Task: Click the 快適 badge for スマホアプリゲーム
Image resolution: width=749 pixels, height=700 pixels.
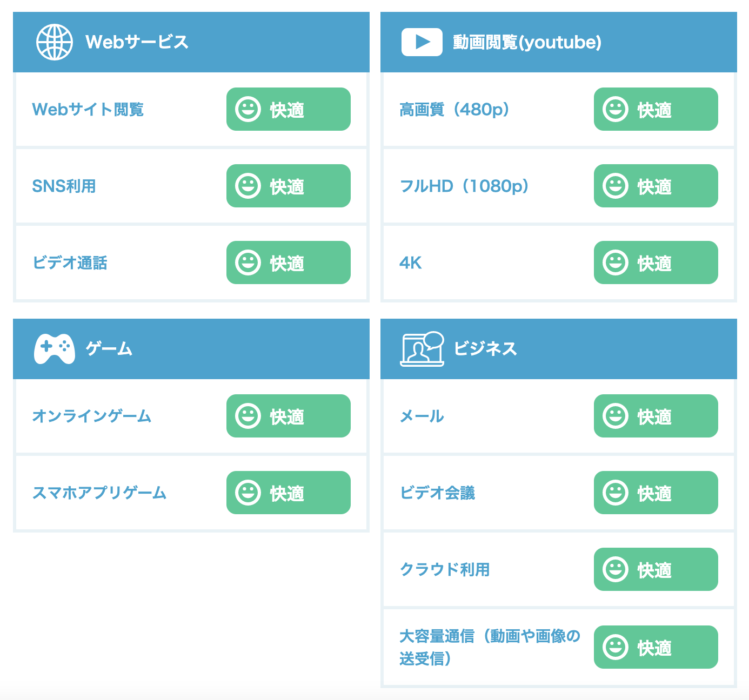Action: (288, 493)
